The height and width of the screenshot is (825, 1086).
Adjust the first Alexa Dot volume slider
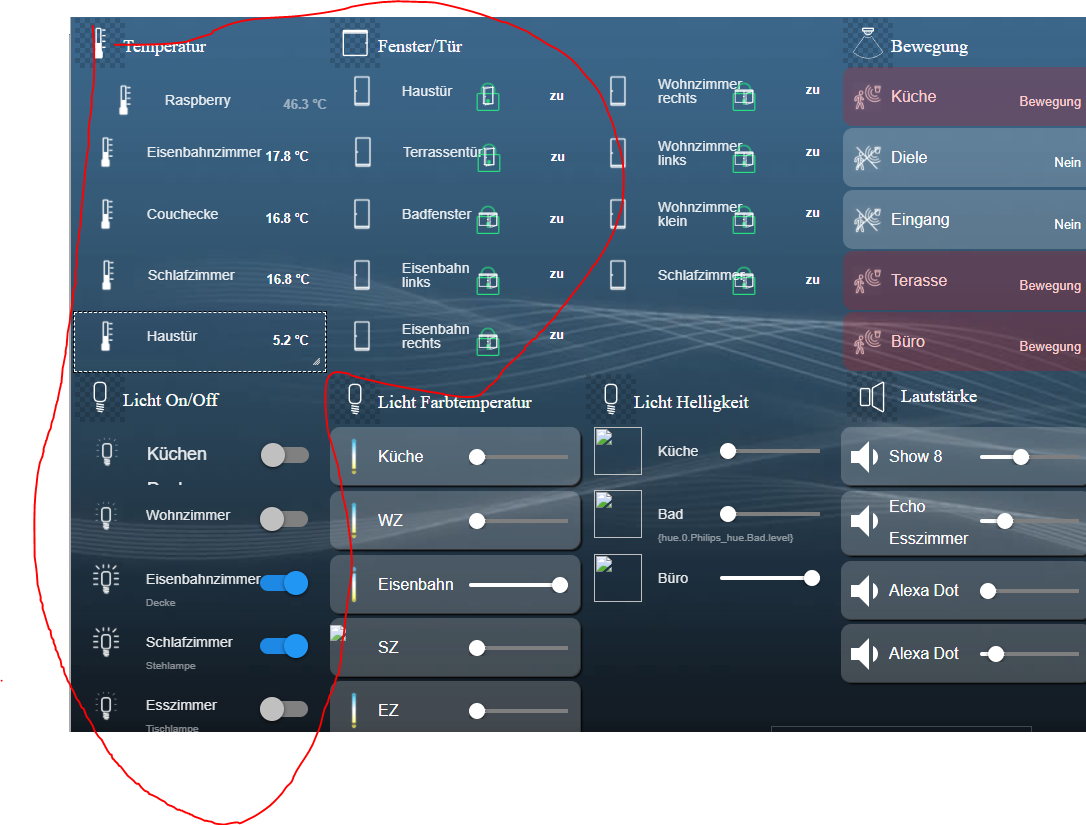point(1030,591)
